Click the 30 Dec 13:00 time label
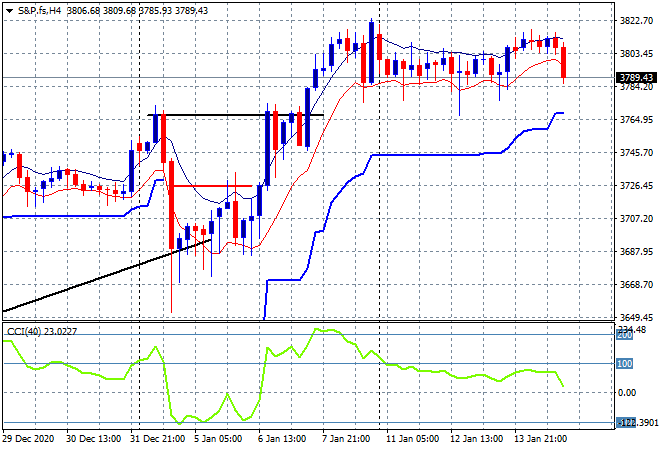Screen dimensions: 660x450 click(x=93, y=439)
